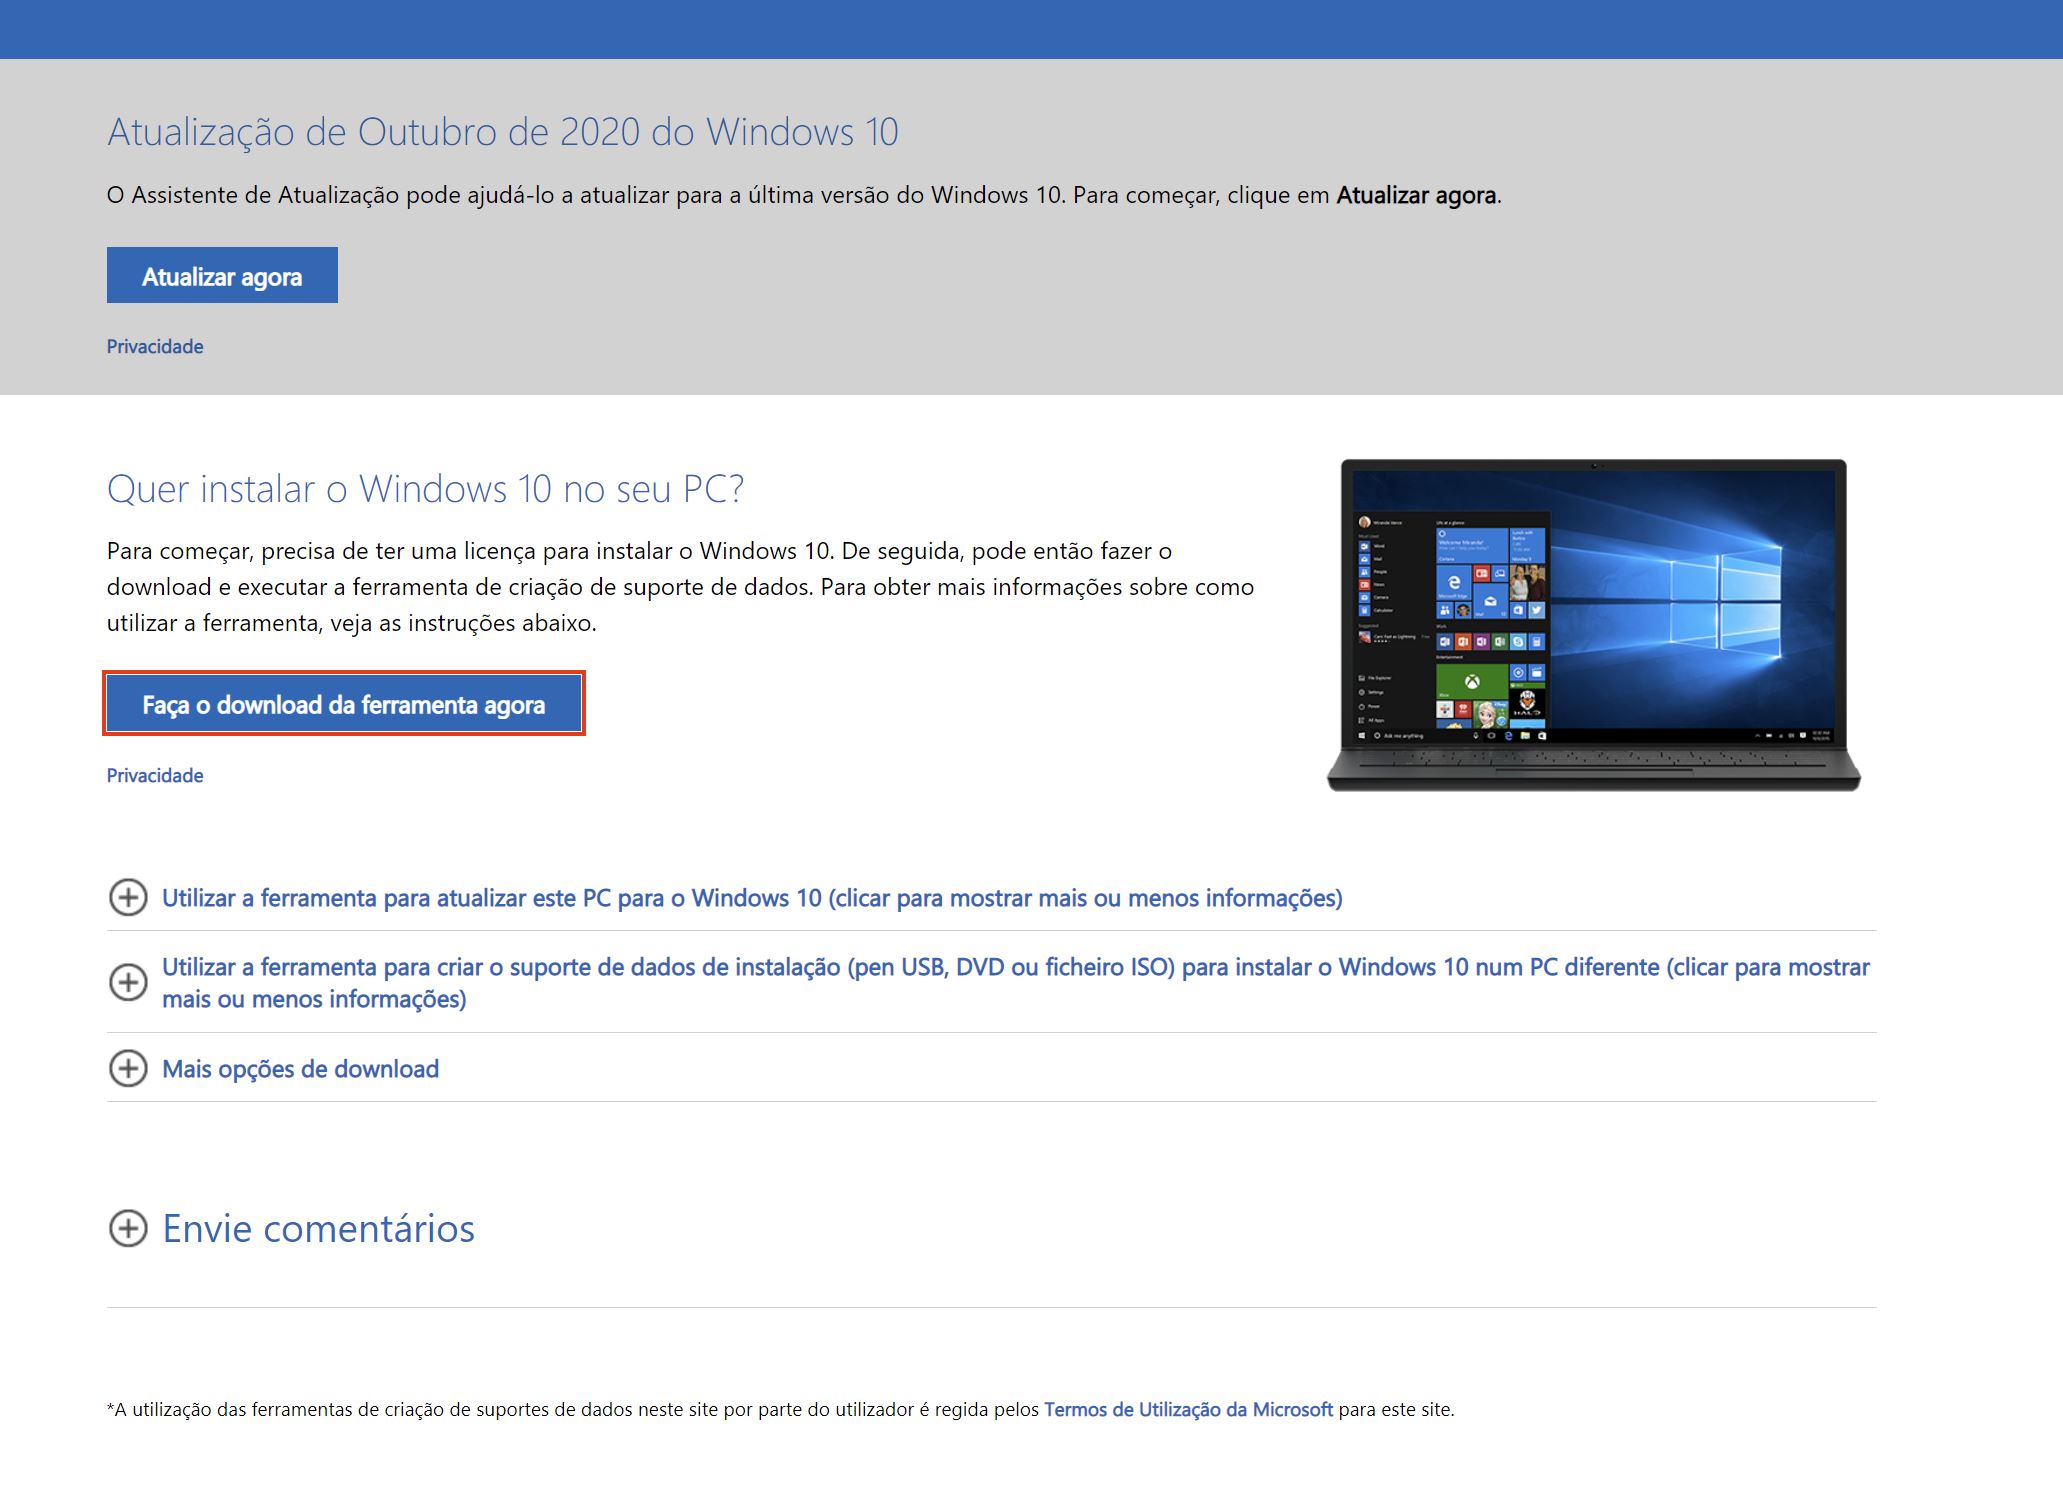Click the Windows 10 laptop image

tap(1593, 625)
